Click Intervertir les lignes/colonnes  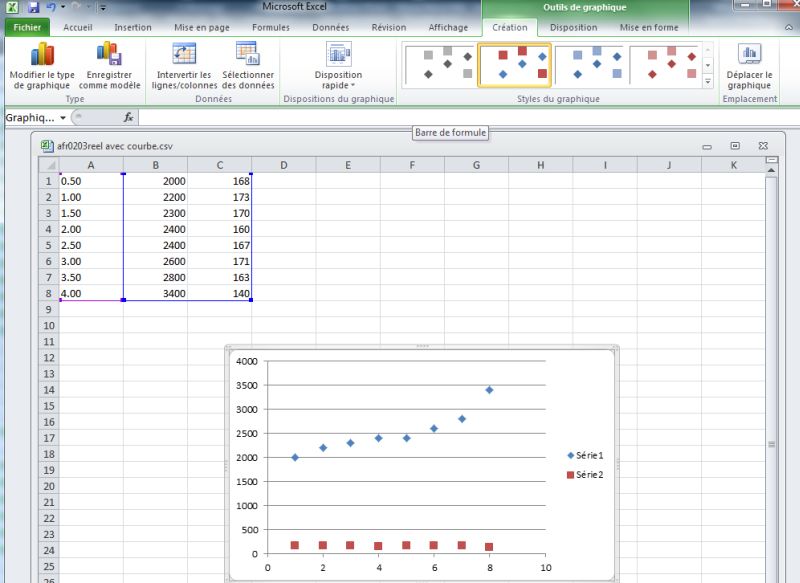coord(184,66)
